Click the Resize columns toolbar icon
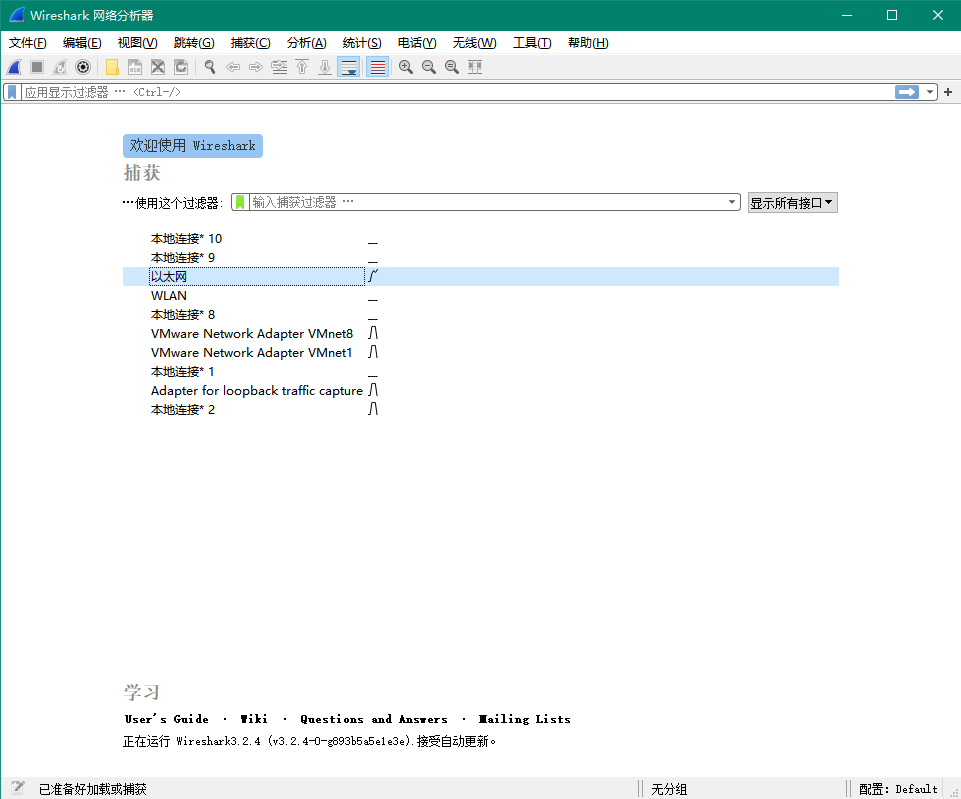 click(475, 67)
